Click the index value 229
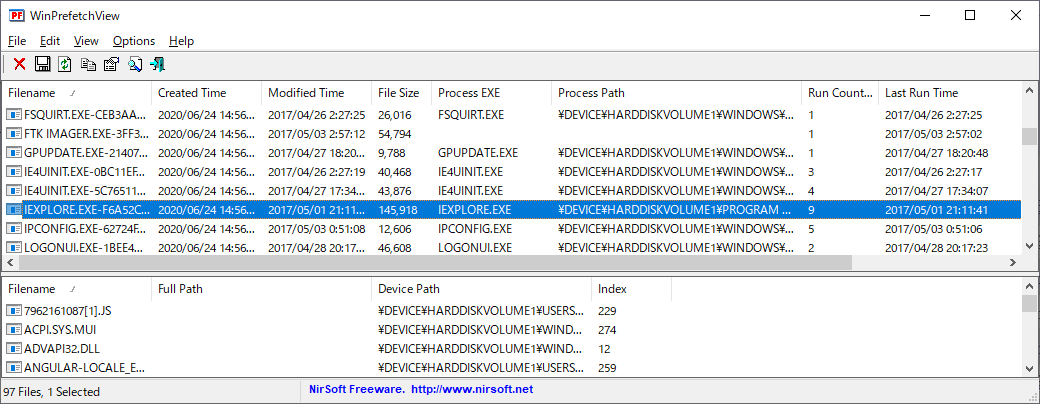Viewport: 1040px width, 404px height. (x=607, y=310)
